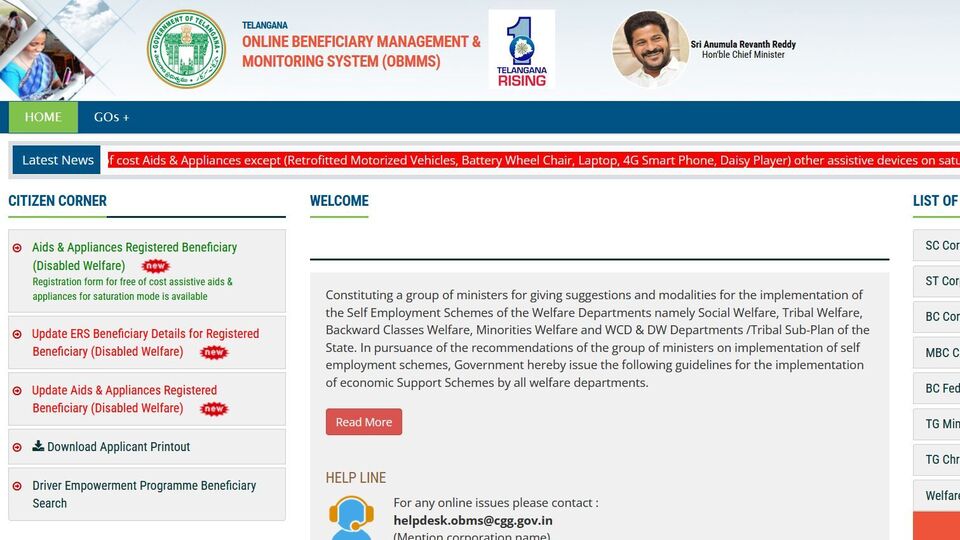960x540 pixels.
Task: Click the helpline headset support icon
Action: click(351, 518)
